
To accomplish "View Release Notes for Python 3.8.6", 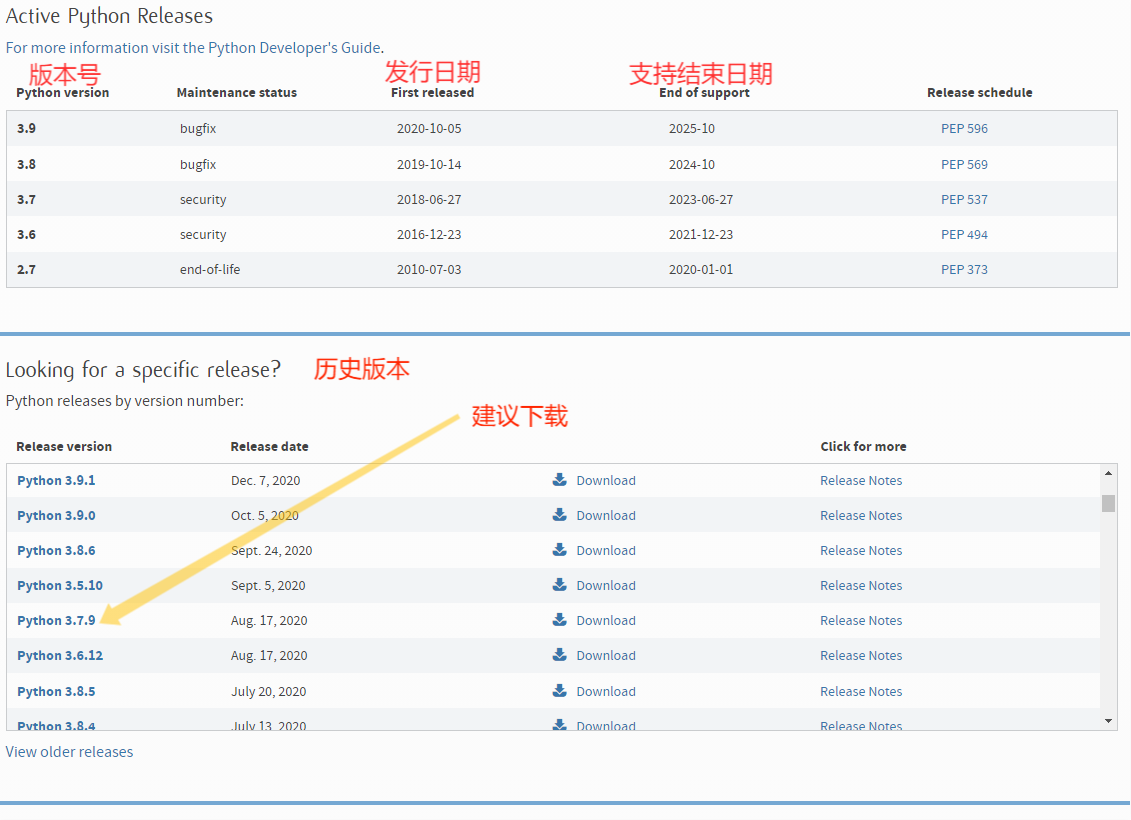I will [861, 550].
